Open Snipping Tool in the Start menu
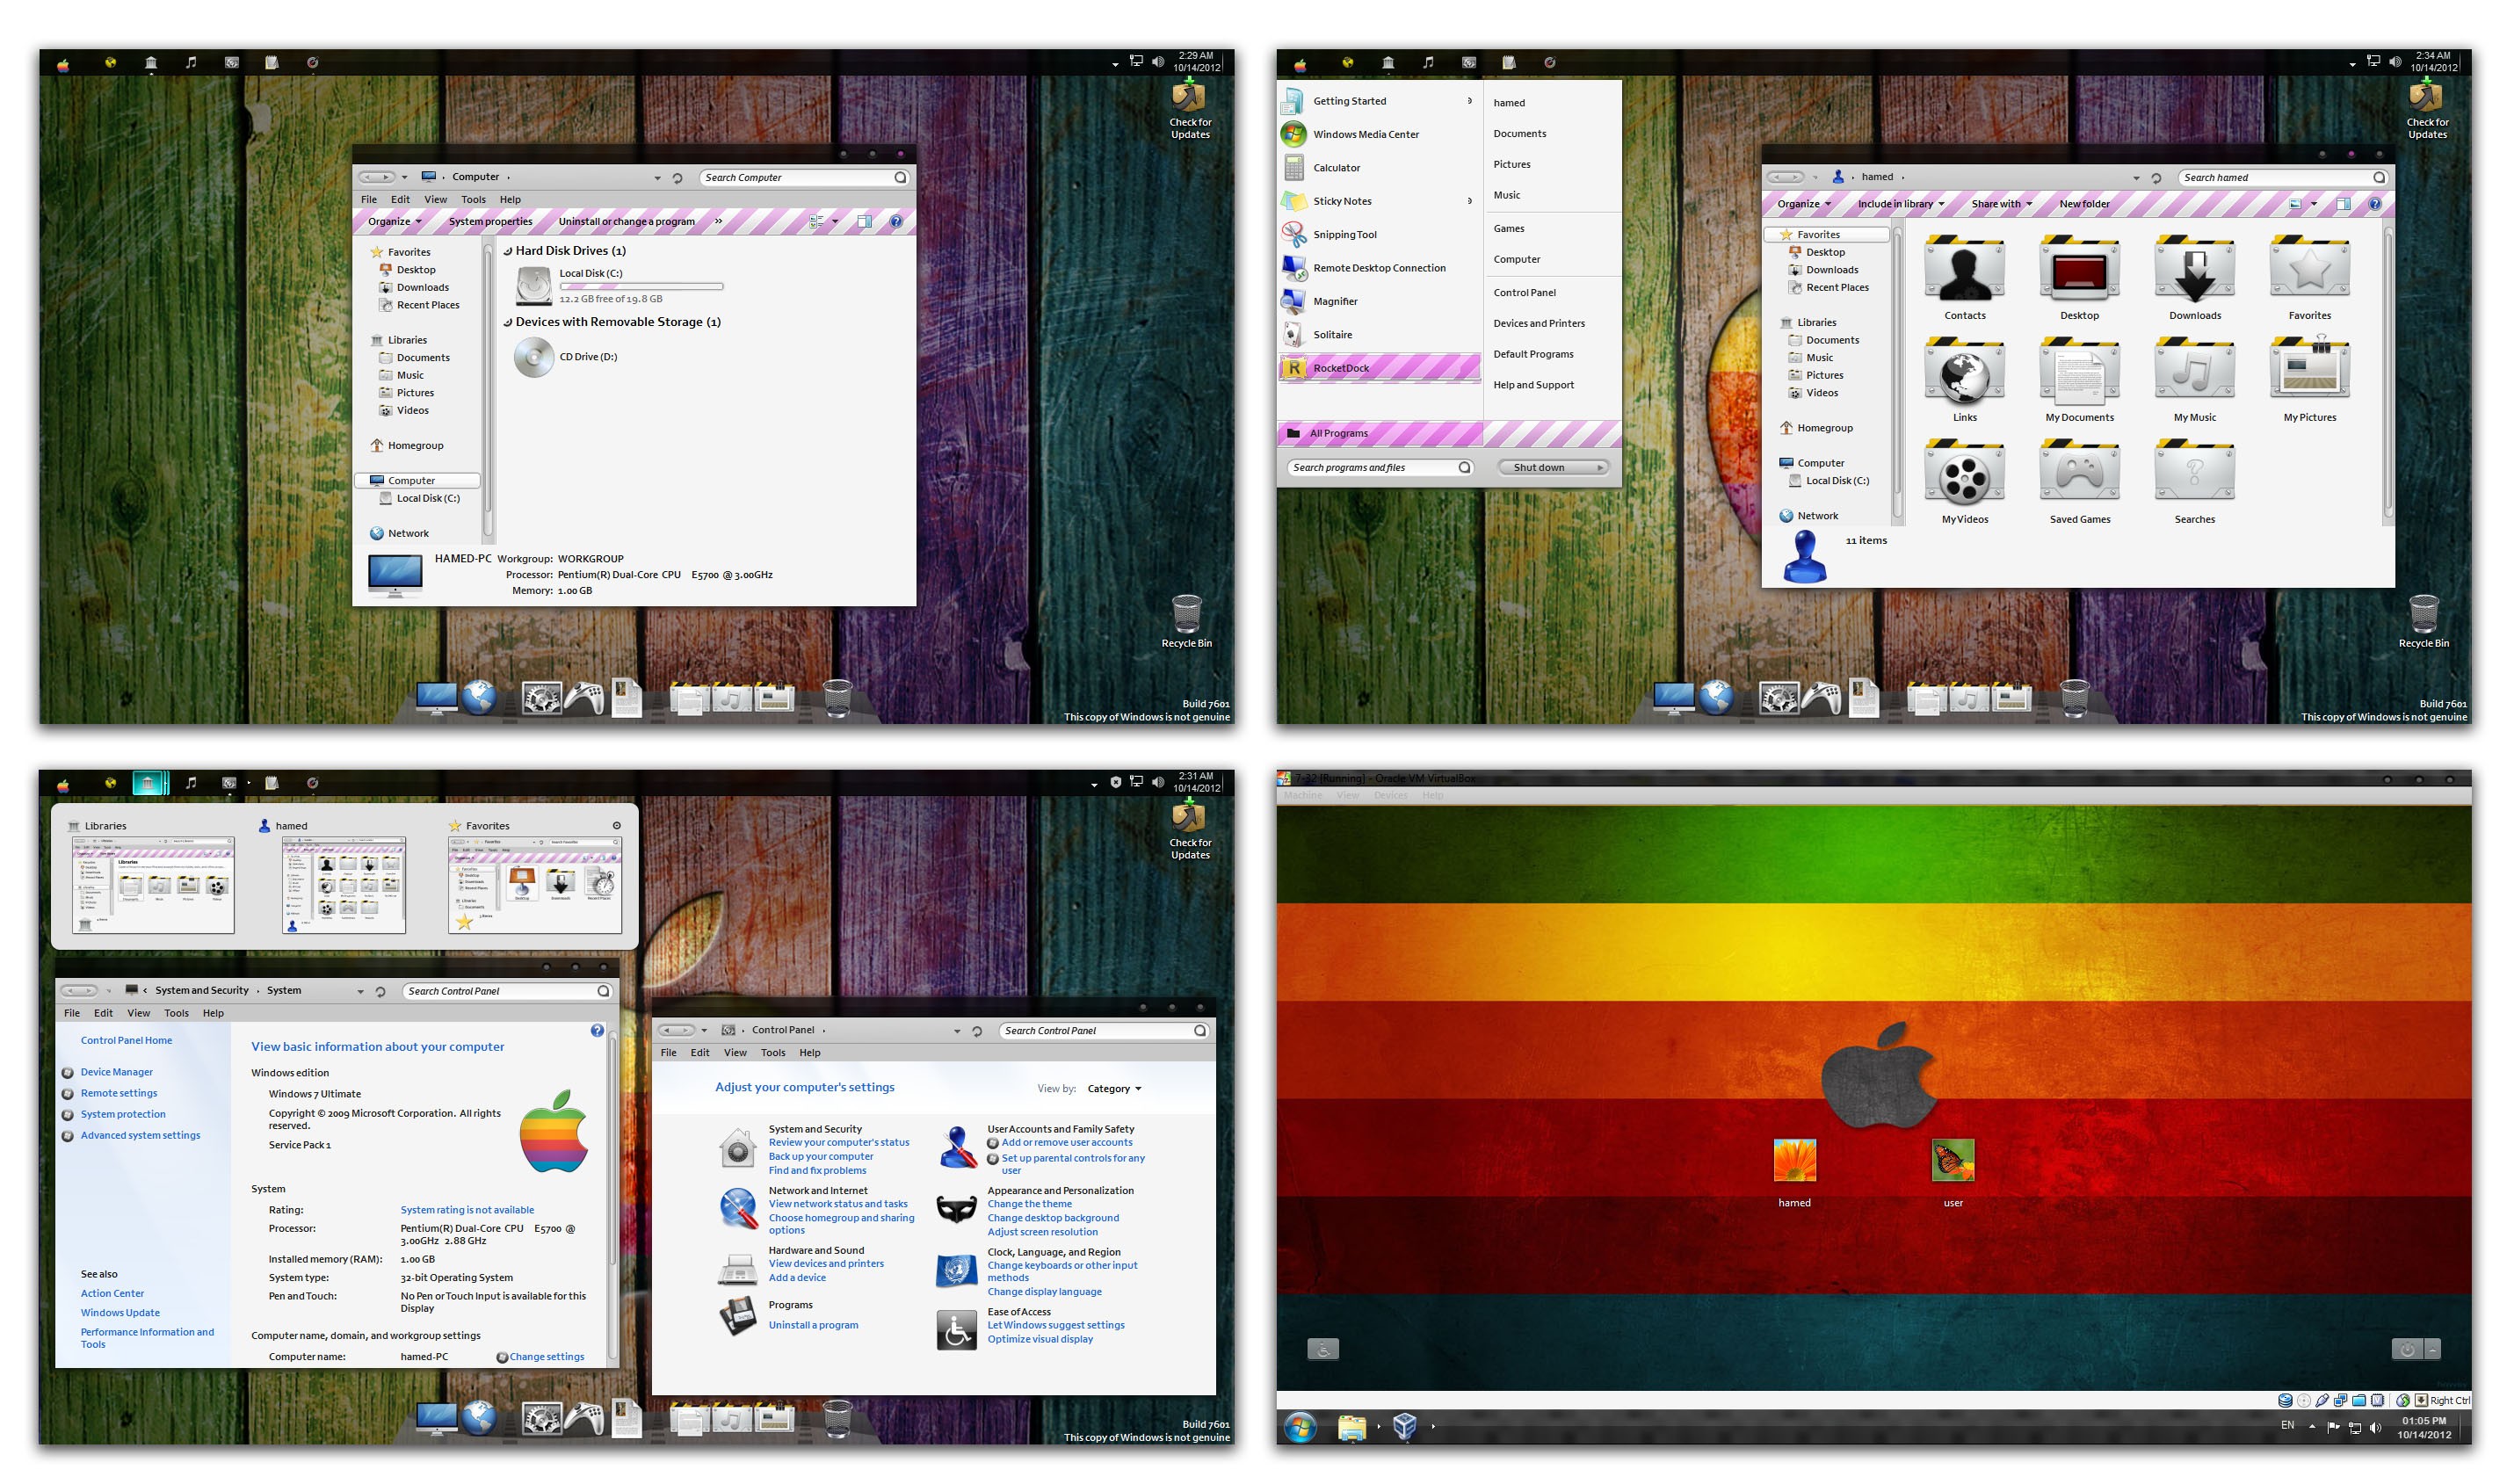Viewport: 2507px width, 1484px height. tap(1378, 234)
